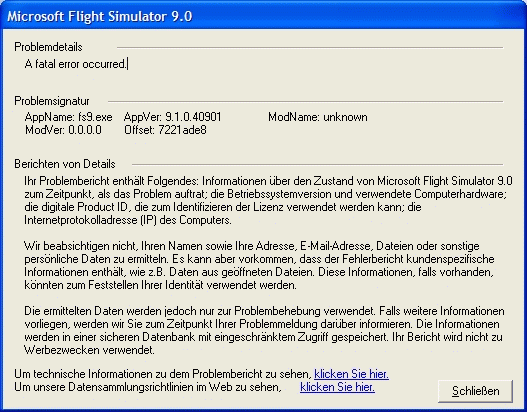
Task: Click the 'Um unsere Datensammlungsrichtlinien' sentence text
Action: 148,387
